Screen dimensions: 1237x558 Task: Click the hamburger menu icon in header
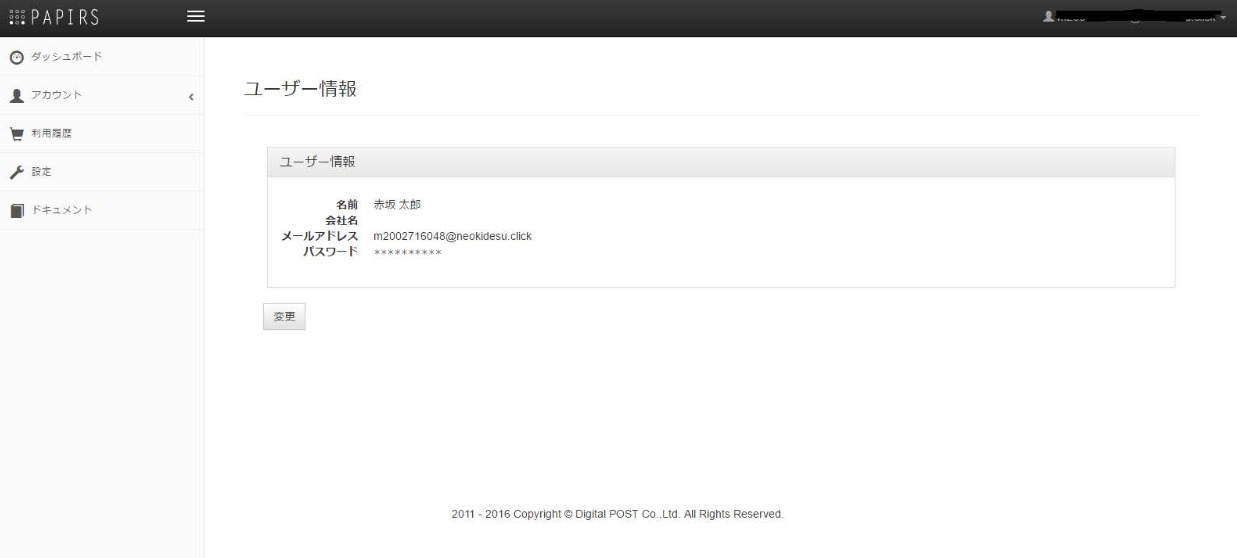pos(196,17)
